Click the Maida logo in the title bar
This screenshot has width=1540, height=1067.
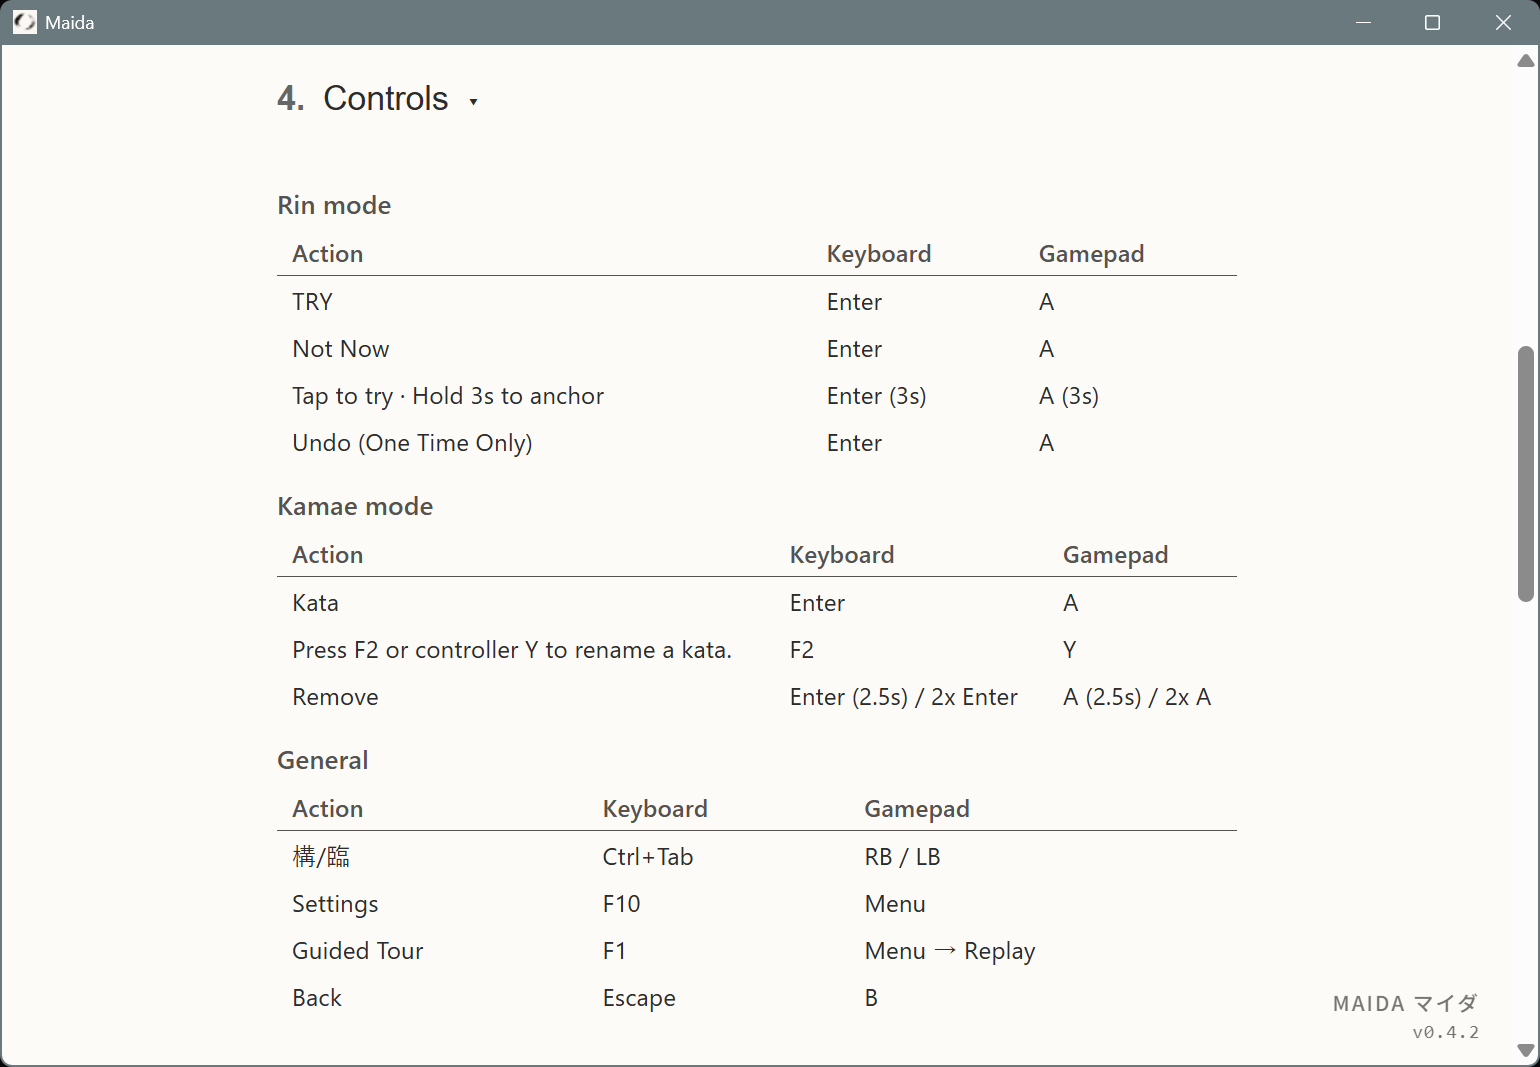coord(24,21)
